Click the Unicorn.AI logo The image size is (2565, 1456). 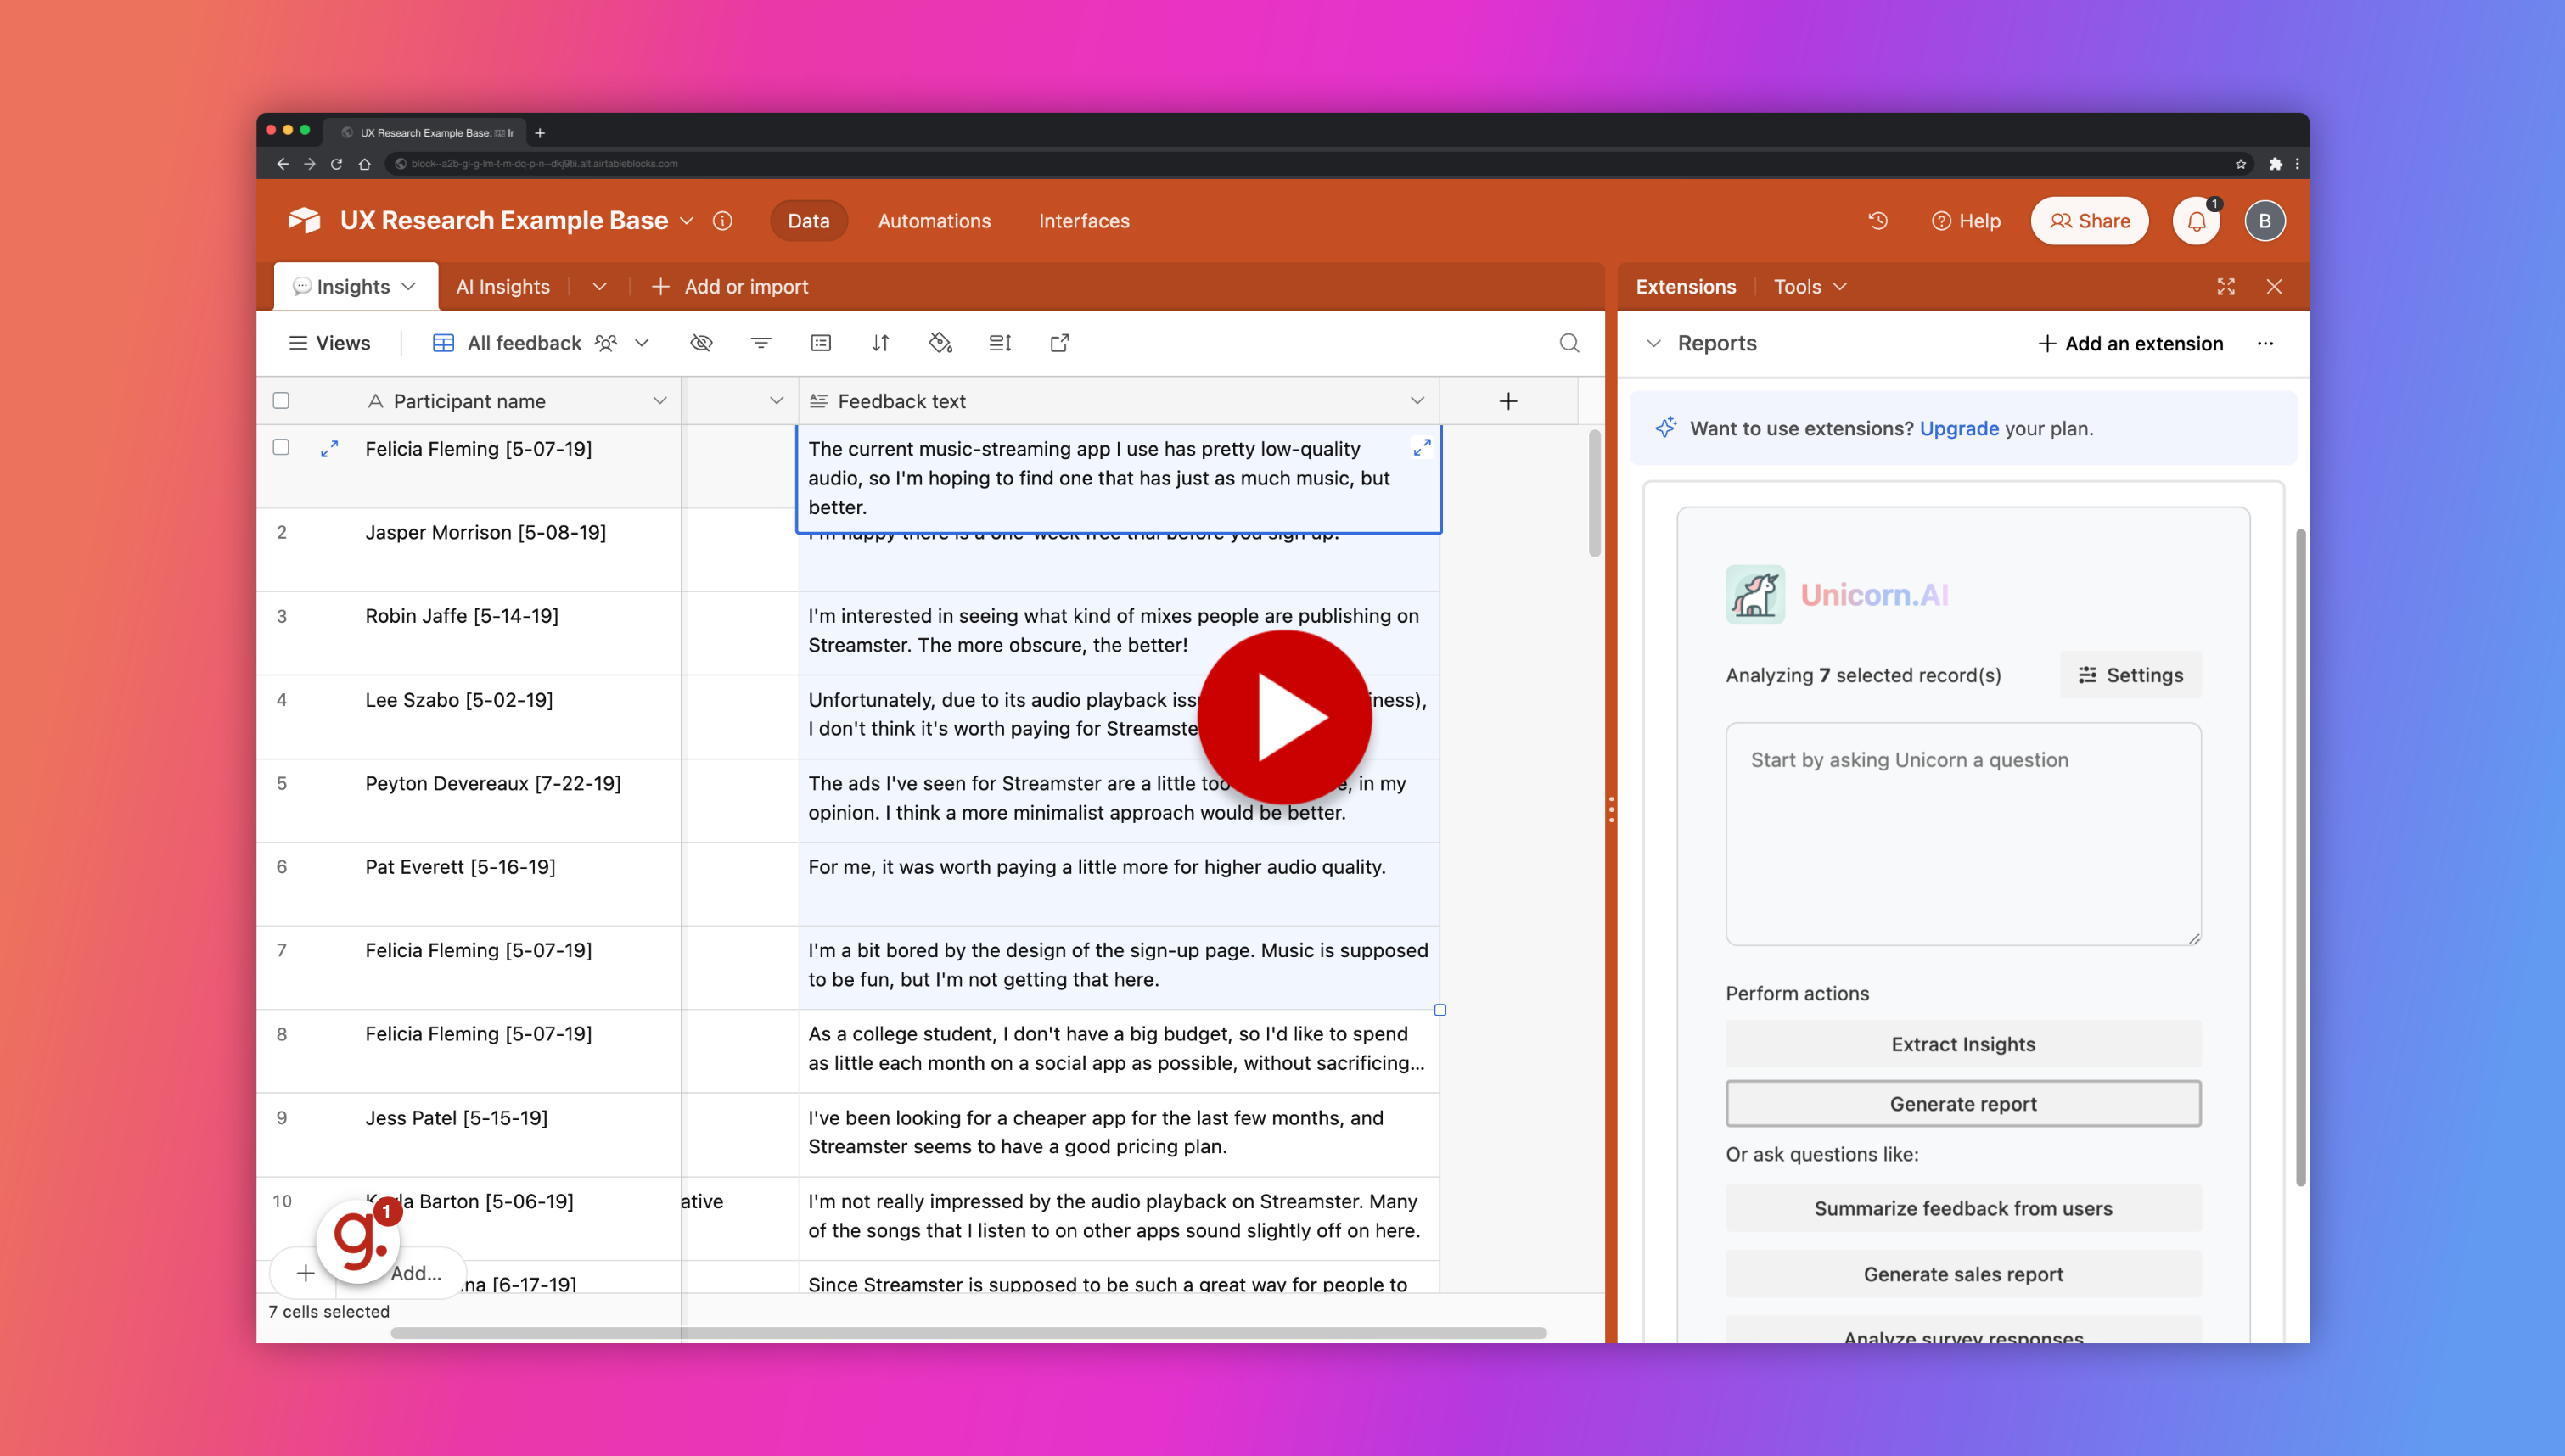pyautogui.click(x=1755, y=594)
